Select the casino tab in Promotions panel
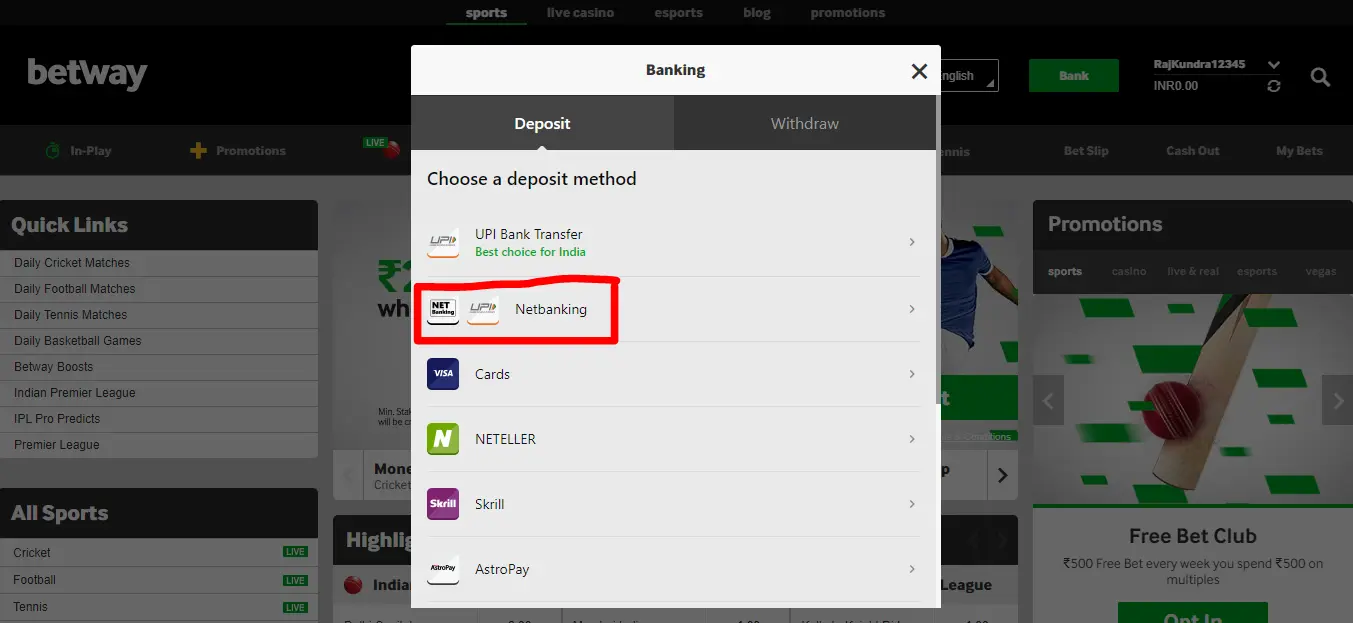Viewport: 1353px width, 623px height. [1129, 271]
